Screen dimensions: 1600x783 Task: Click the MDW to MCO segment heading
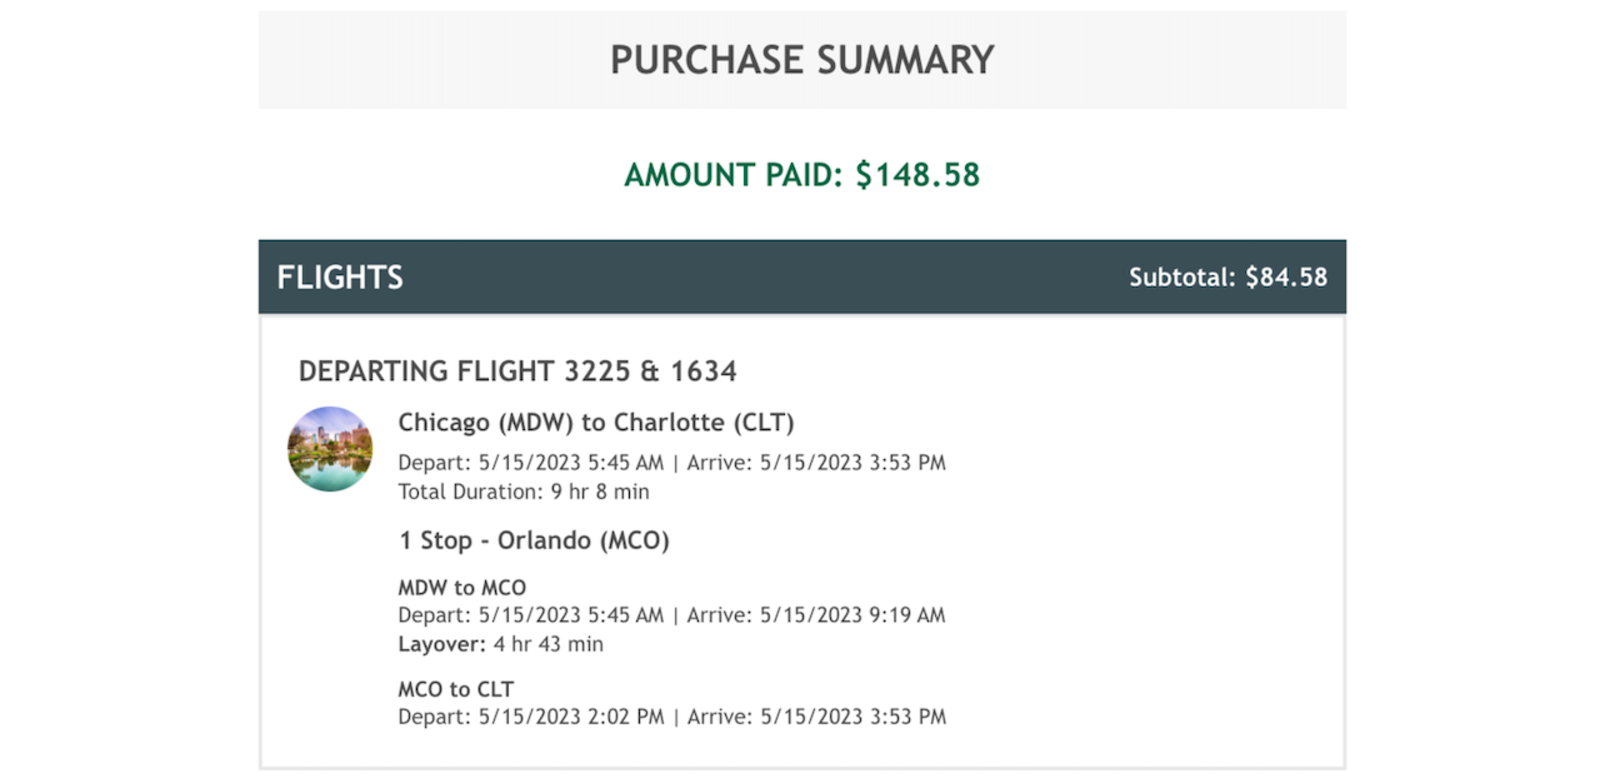coord(462,587)
